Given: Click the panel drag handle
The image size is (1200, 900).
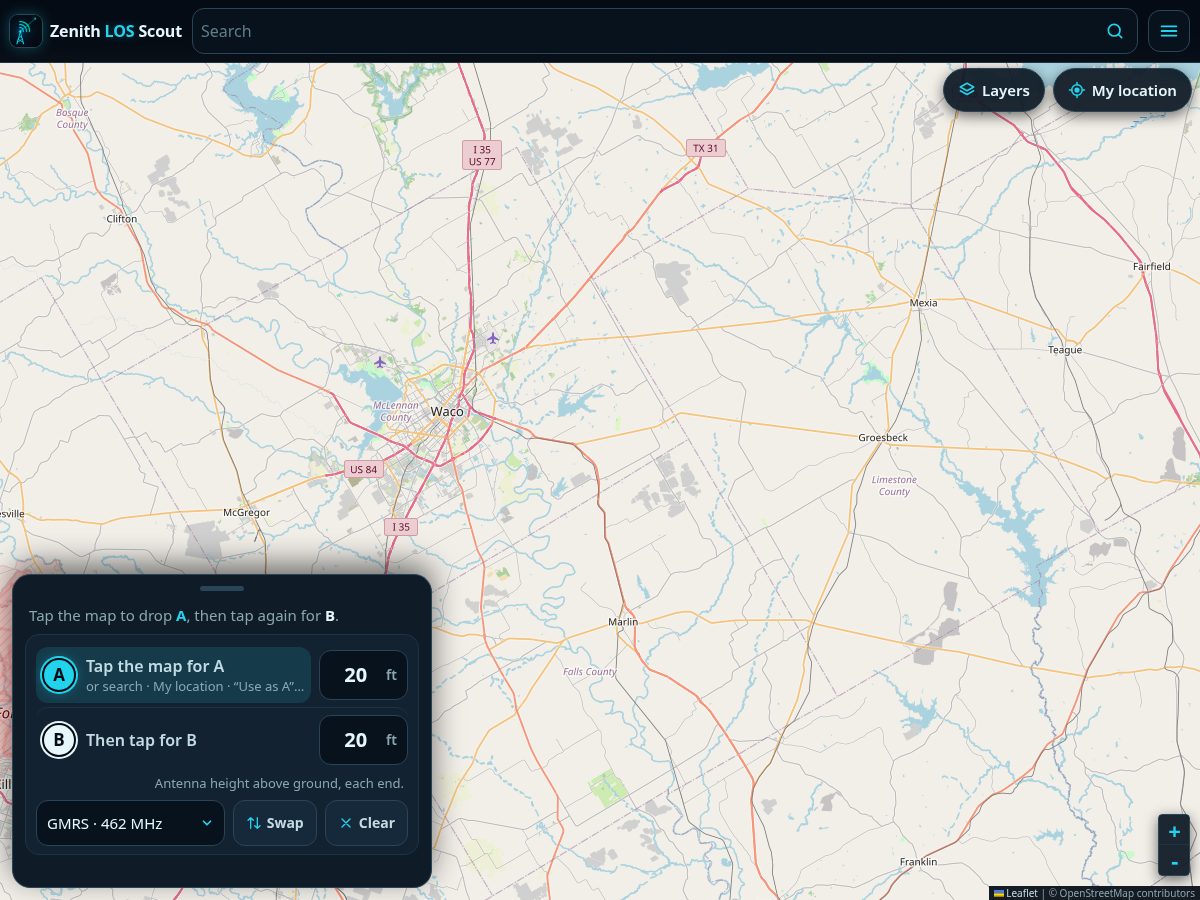Looking at the screenshot, I should point(222,588).
